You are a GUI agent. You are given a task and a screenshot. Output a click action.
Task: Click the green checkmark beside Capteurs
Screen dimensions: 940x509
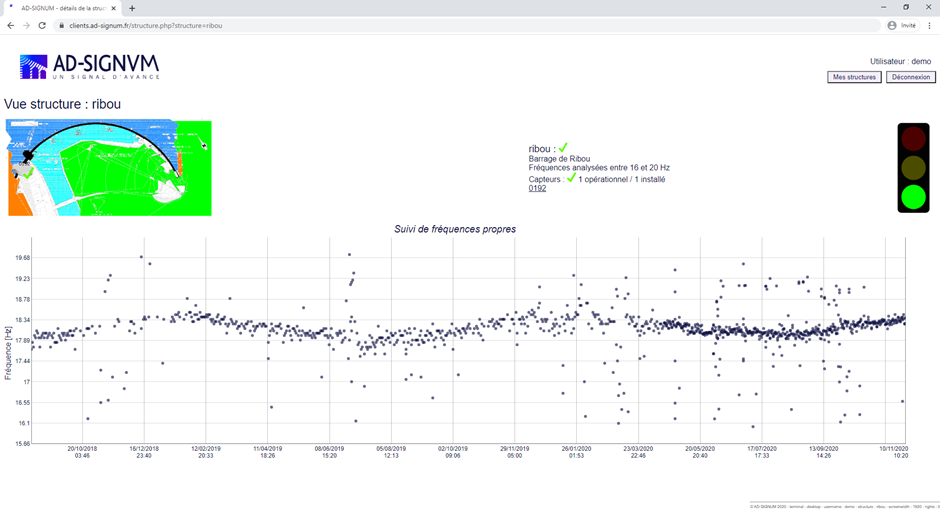[x=571, y=179]
